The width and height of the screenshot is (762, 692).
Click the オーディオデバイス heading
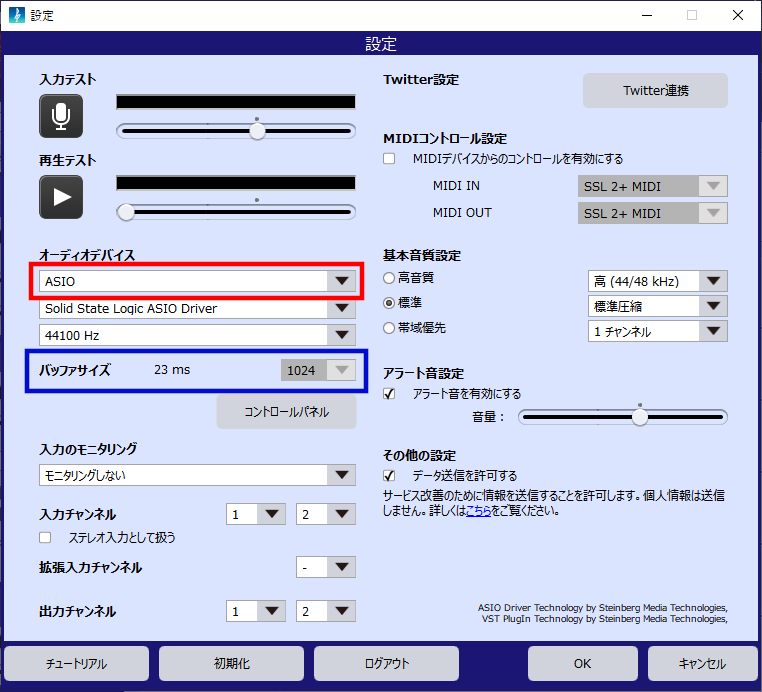coord(87,255)
